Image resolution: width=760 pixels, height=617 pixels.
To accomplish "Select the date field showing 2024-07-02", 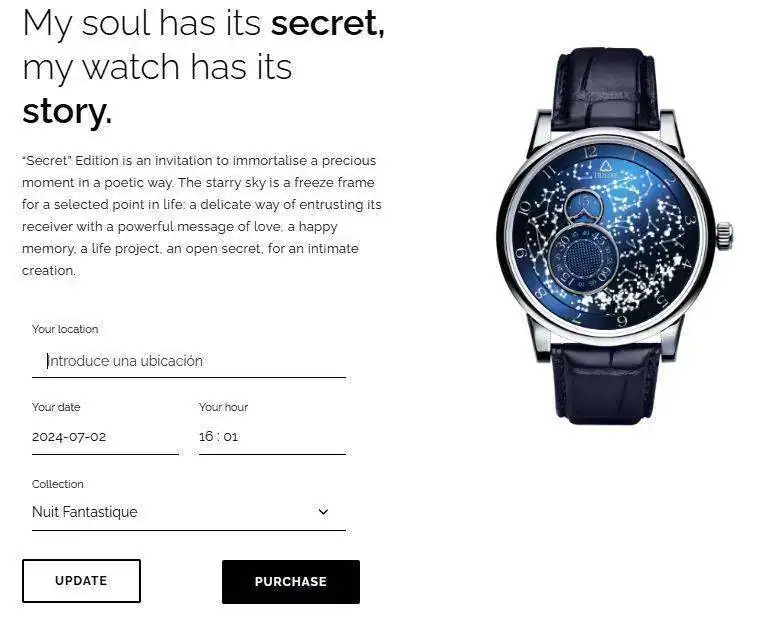I will [x=105, y=437].
